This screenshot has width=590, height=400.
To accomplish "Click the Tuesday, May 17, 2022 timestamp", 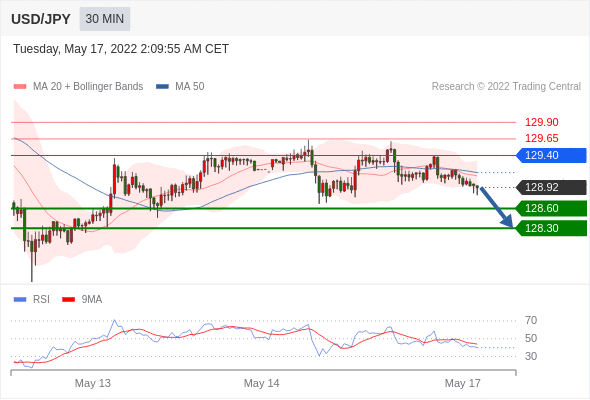I will [x=121, y=49].
